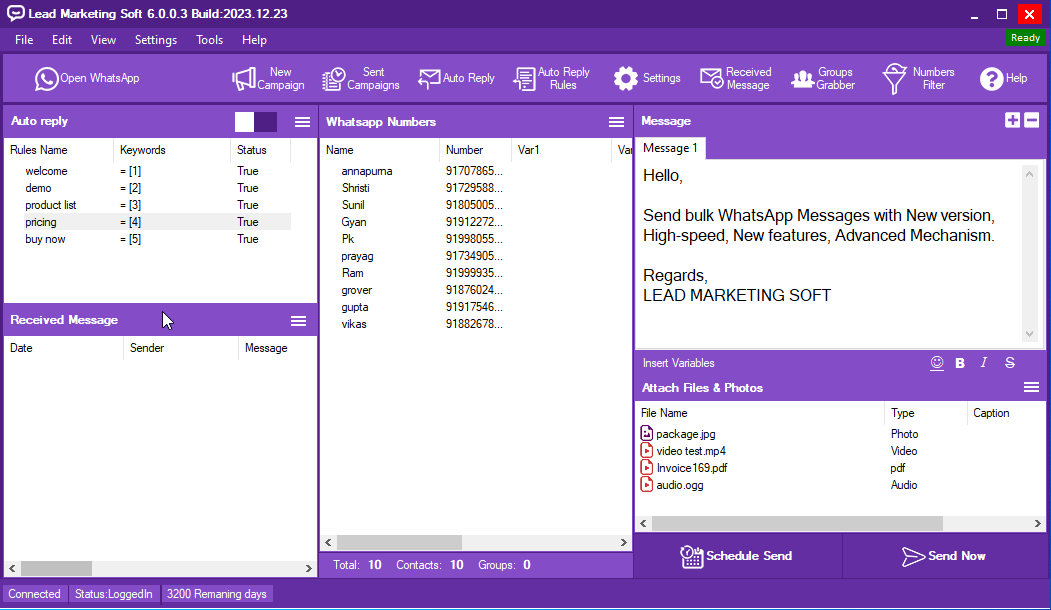Select contact annapuma in numbers list

367,171
